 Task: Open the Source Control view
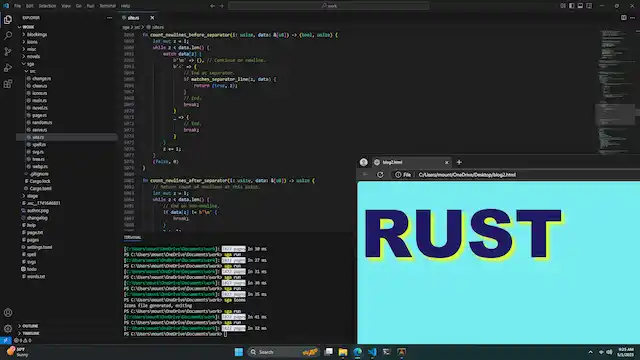click(8, 51)
